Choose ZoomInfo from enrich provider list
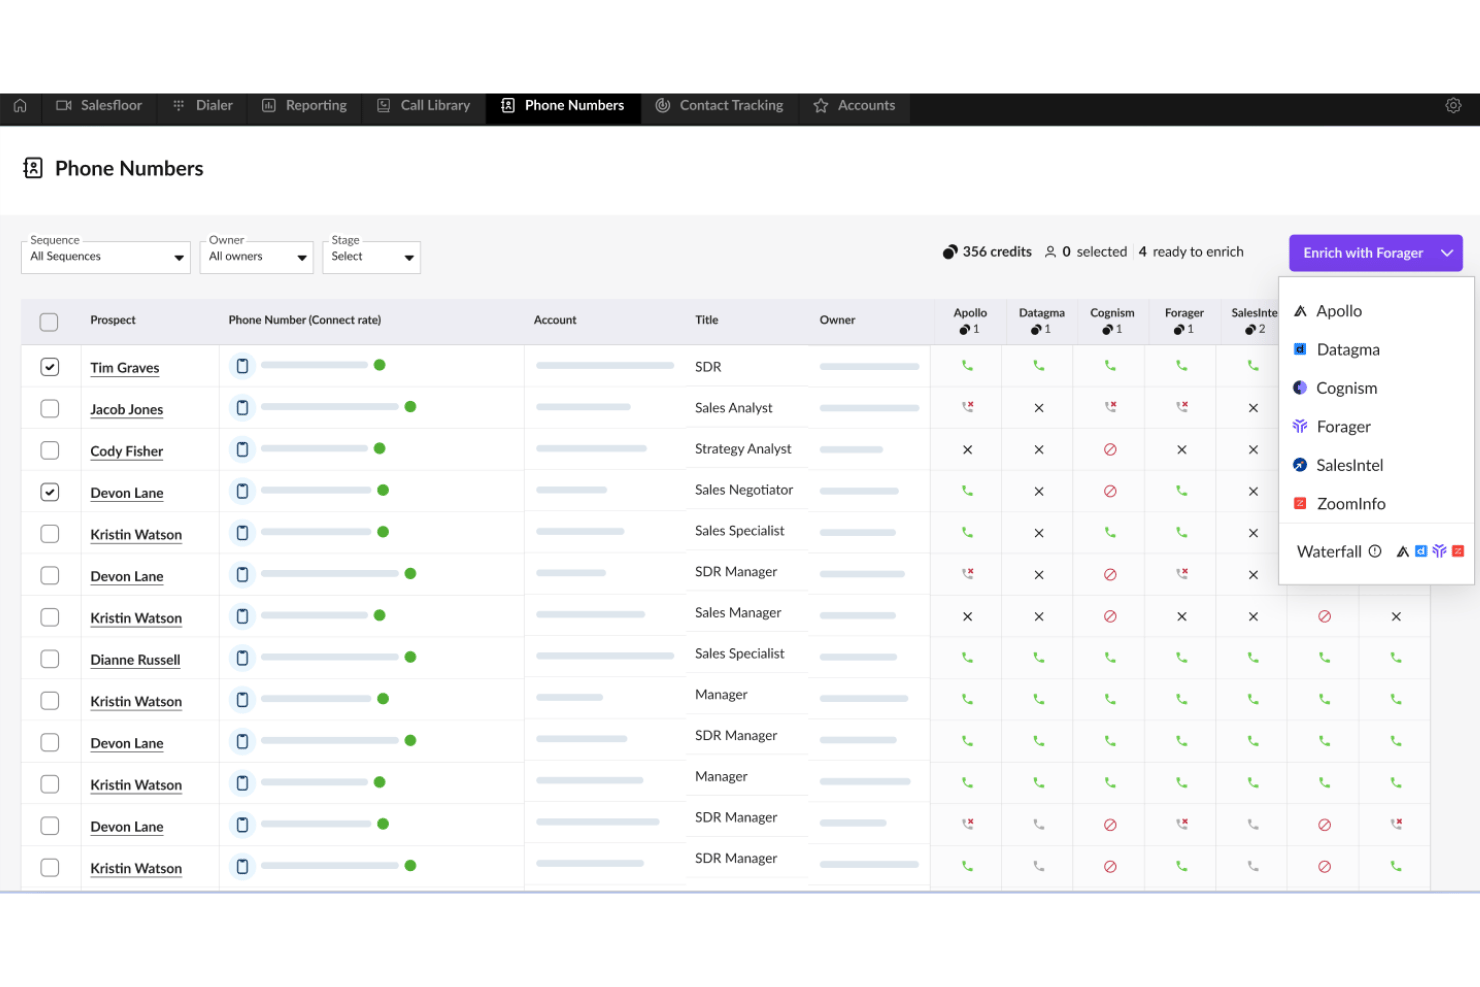 coord(1376,504)
